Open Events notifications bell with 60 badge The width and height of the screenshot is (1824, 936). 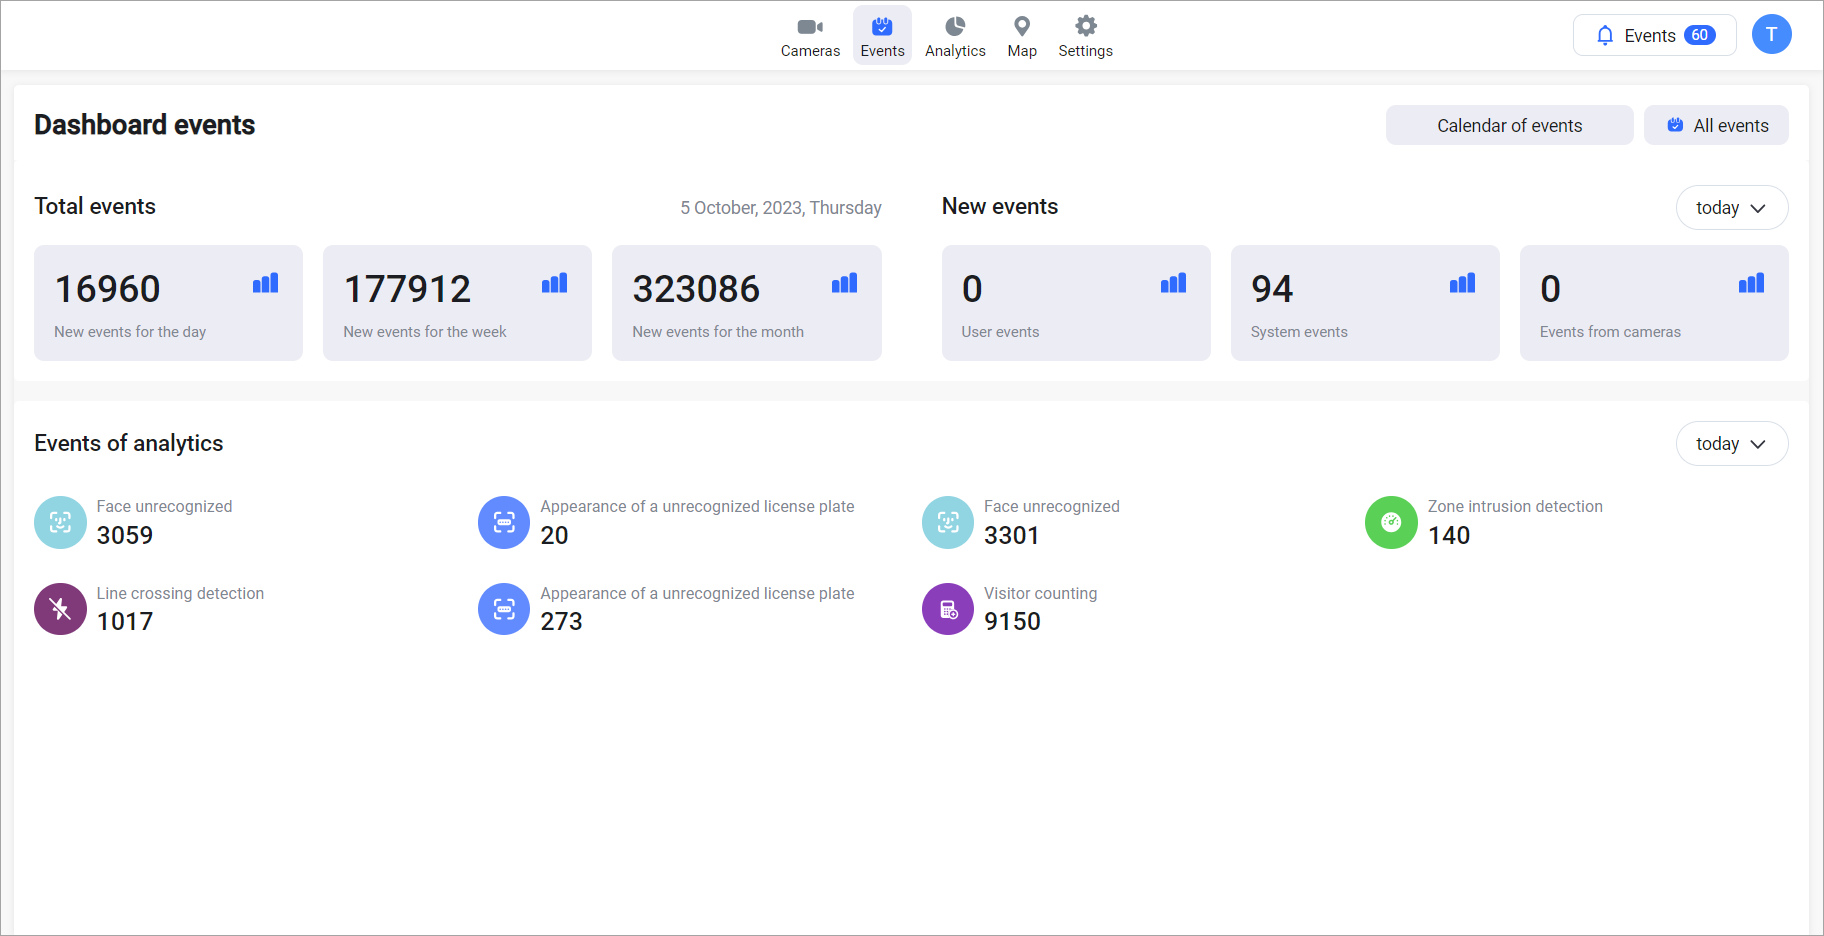[x=1654, y=36]
